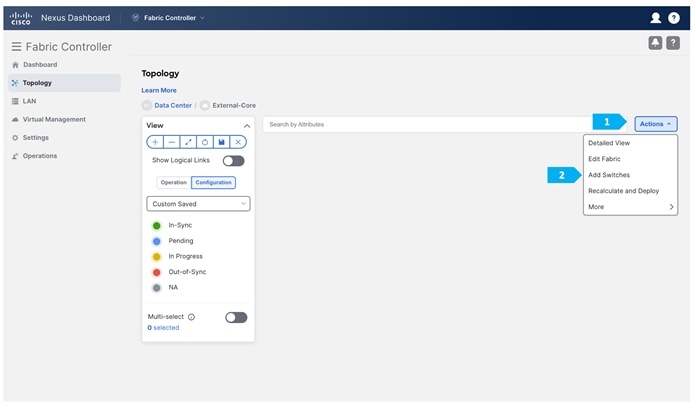Viewport: 696px width, 412px height.
Task: Zoom out with the minus view button
Action: (172, 142)
